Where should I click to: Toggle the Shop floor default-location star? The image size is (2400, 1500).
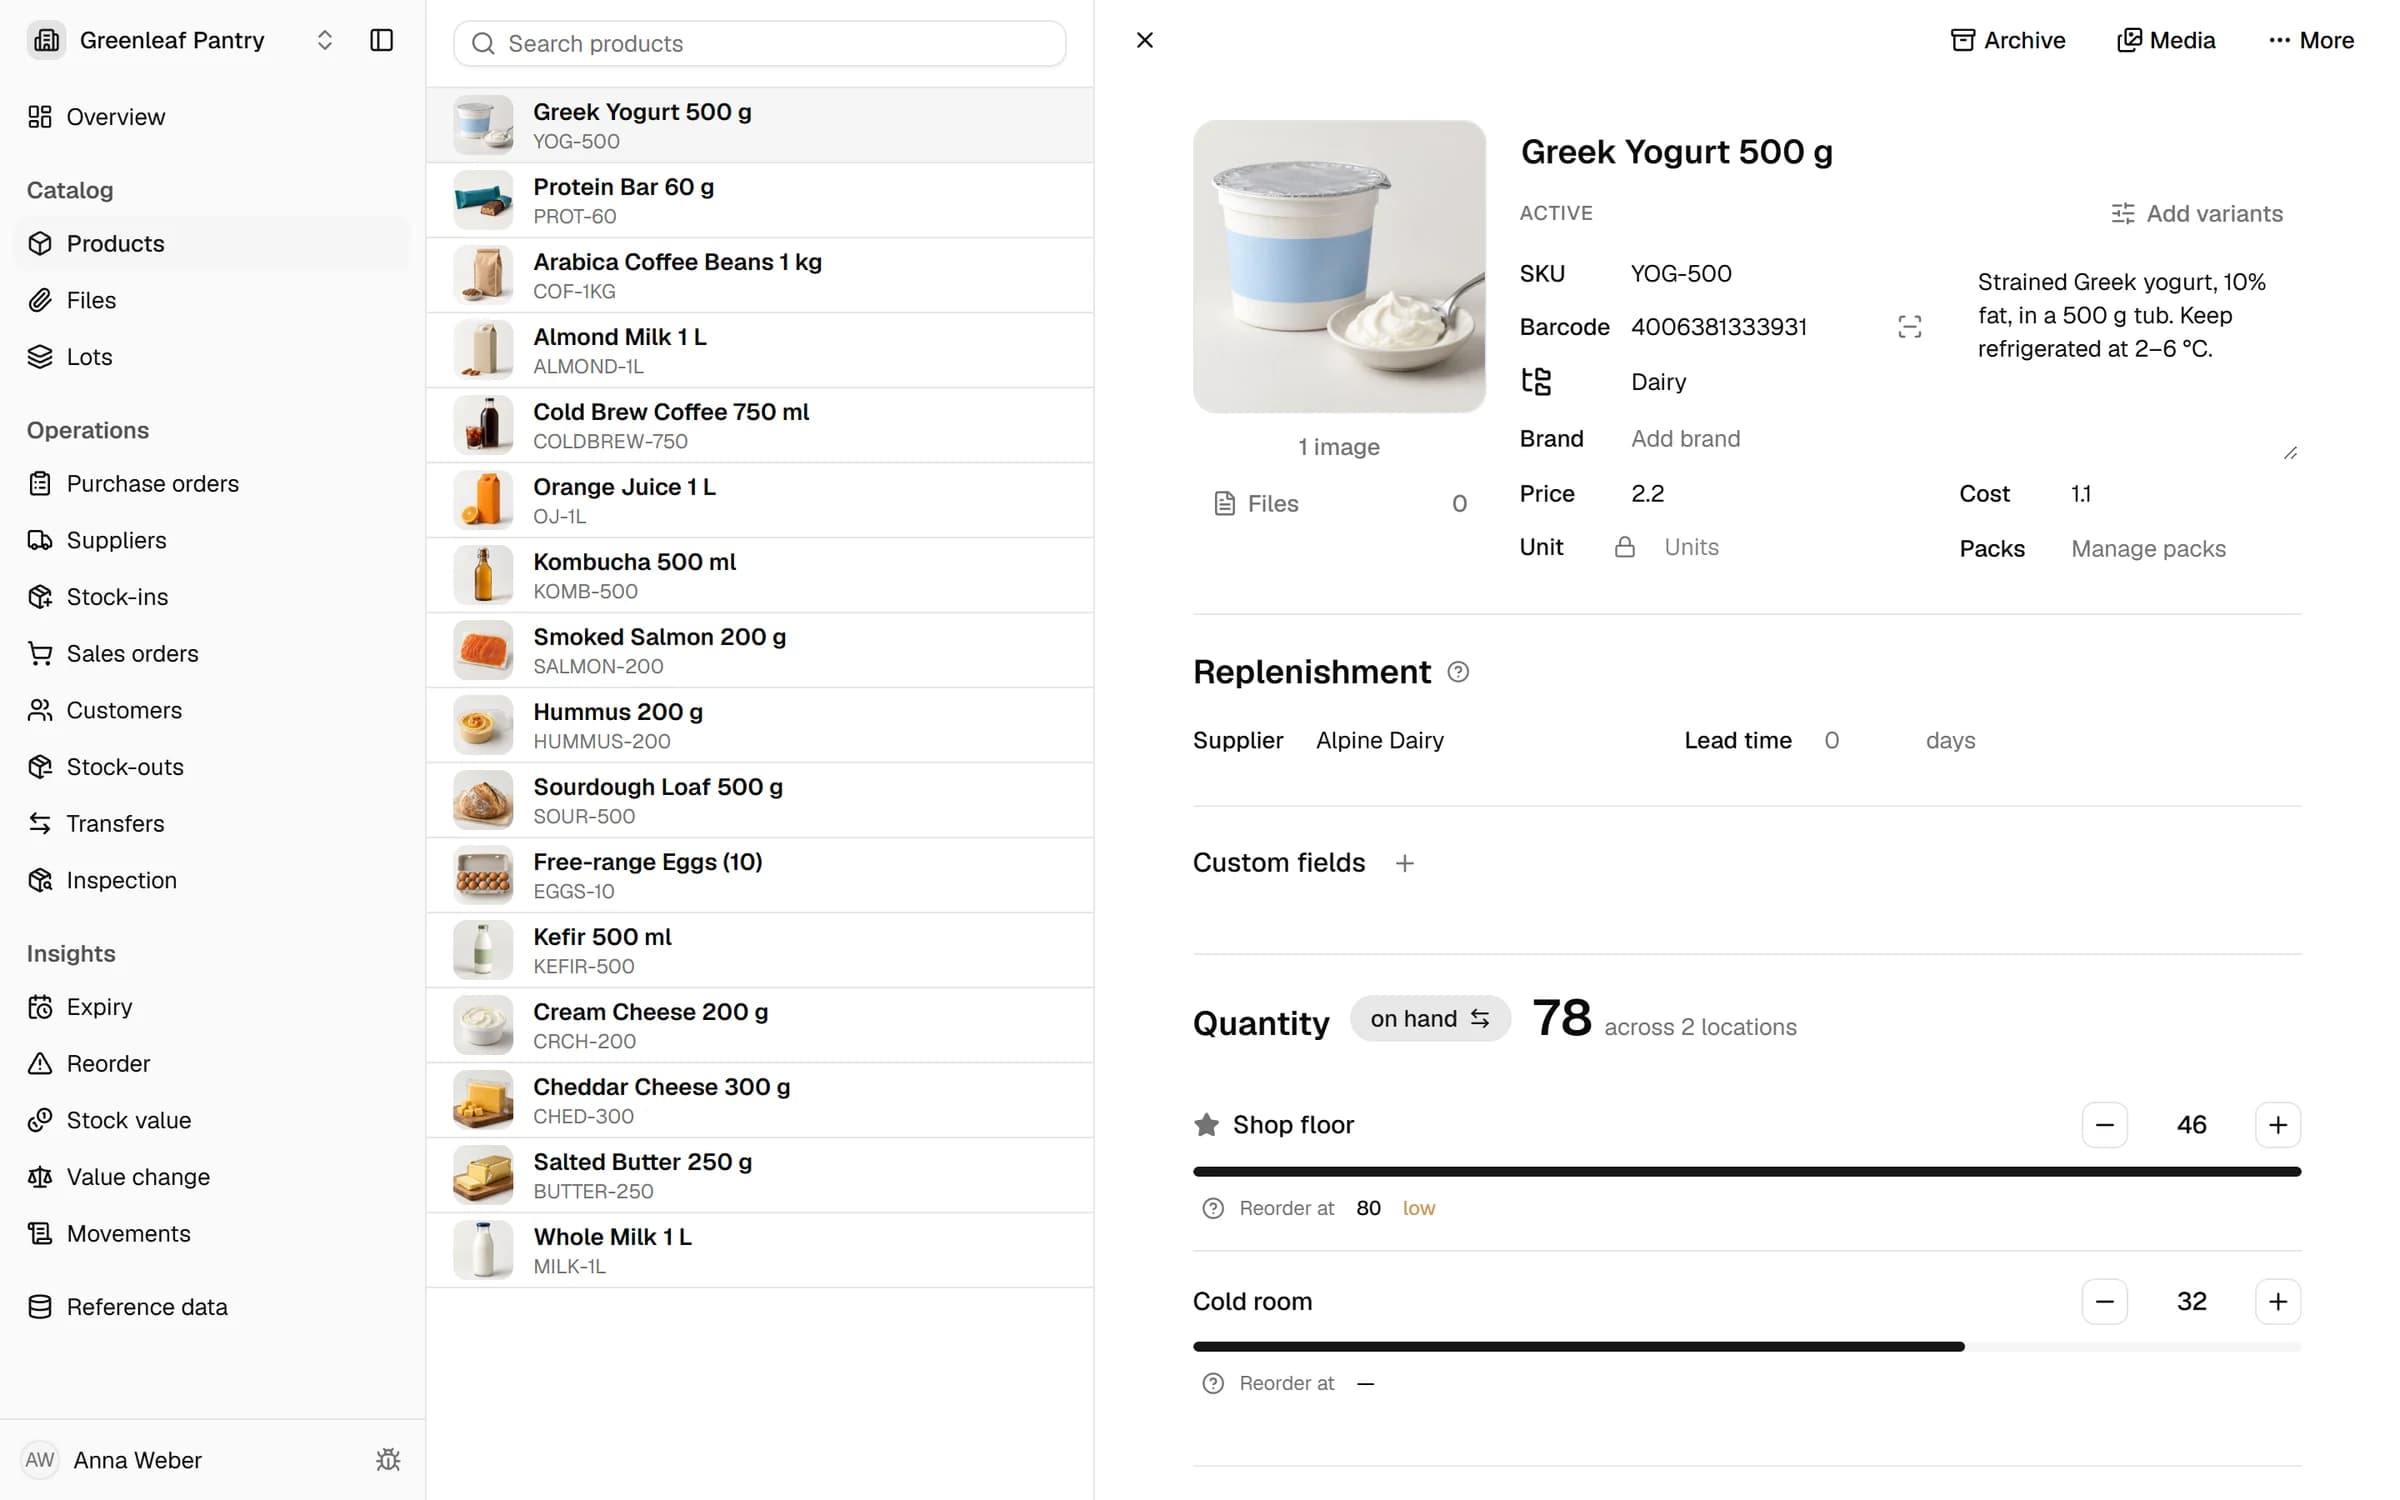tap(1206, 1125)
